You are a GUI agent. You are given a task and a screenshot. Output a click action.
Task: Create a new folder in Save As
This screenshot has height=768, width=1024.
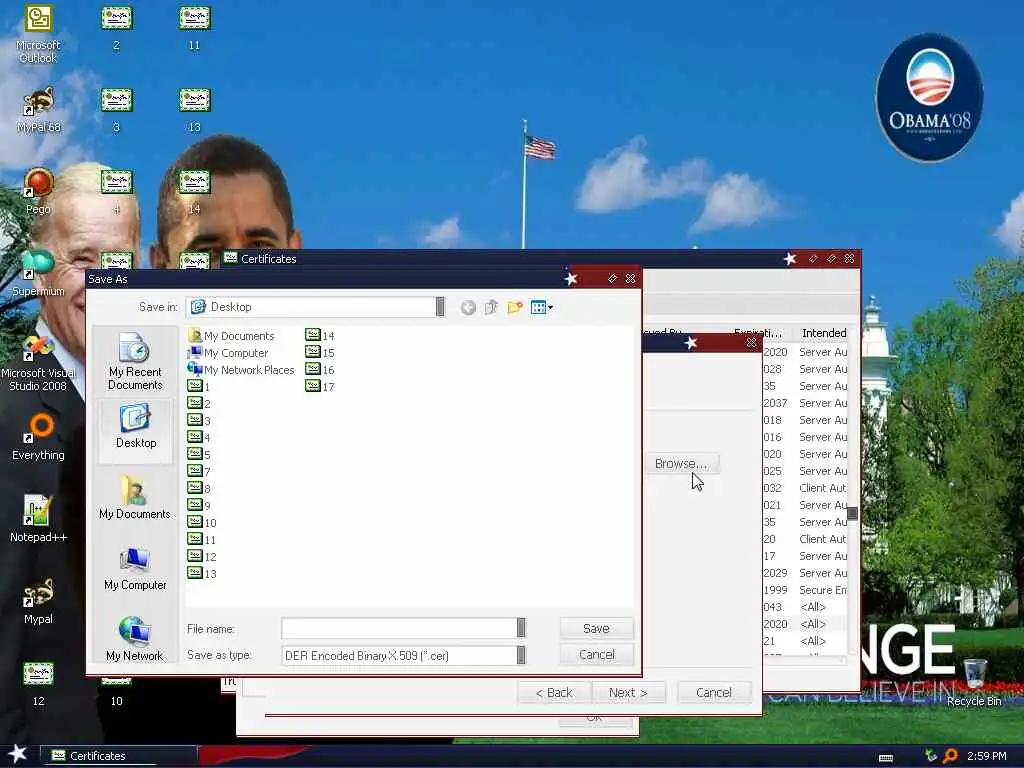[515, 308]
